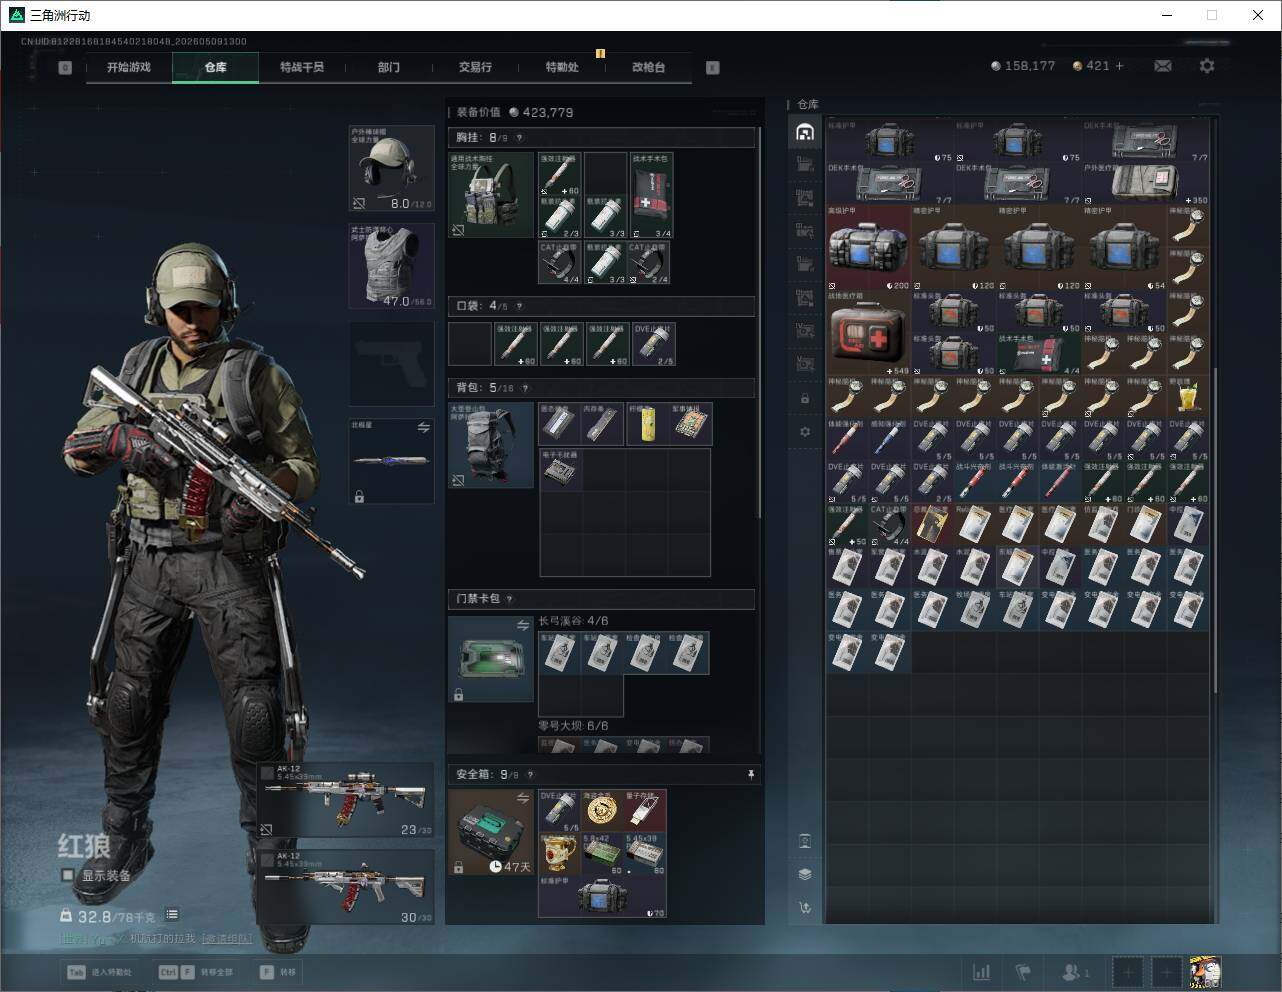This screenshot has width=1282, height=992.
Task: Select the 量子存储 USB drive in safe box
Action: pyautogui.click(x=646, y=810)
